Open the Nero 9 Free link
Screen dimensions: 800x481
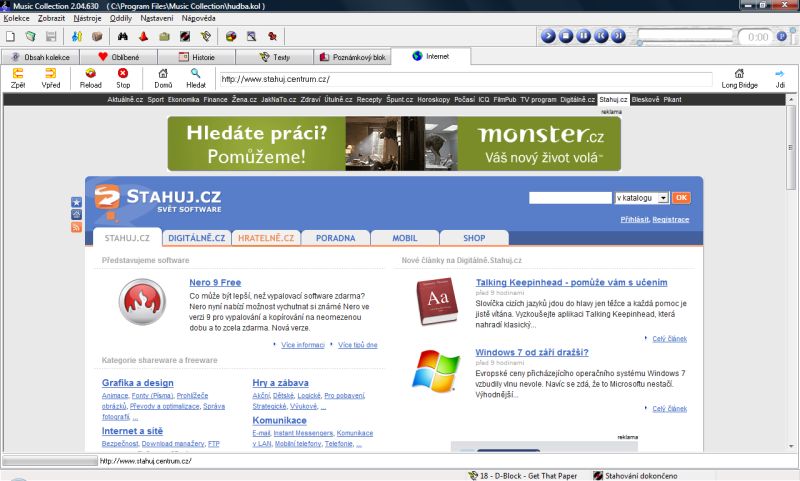(215, 283)
